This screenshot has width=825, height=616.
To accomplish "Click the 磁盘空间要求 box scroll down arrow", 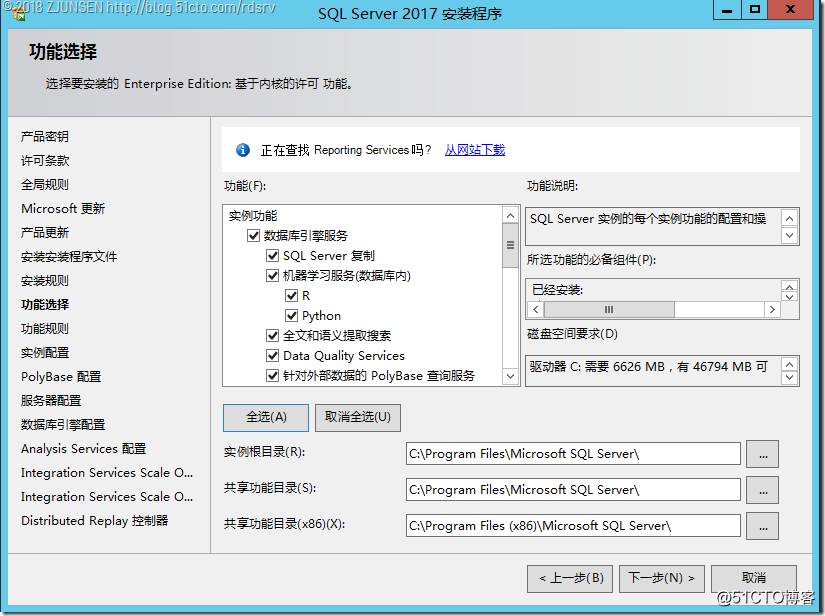I will 789,378.
